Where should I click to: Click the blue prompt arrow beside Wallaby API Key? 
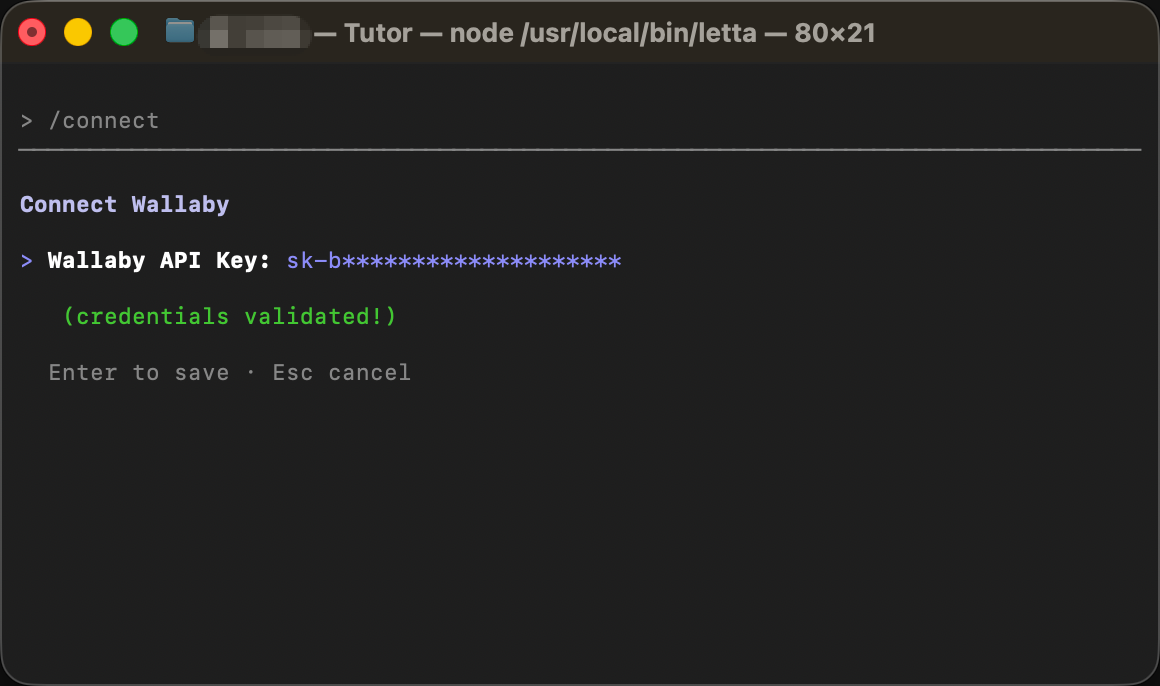[x=27, y=261]
